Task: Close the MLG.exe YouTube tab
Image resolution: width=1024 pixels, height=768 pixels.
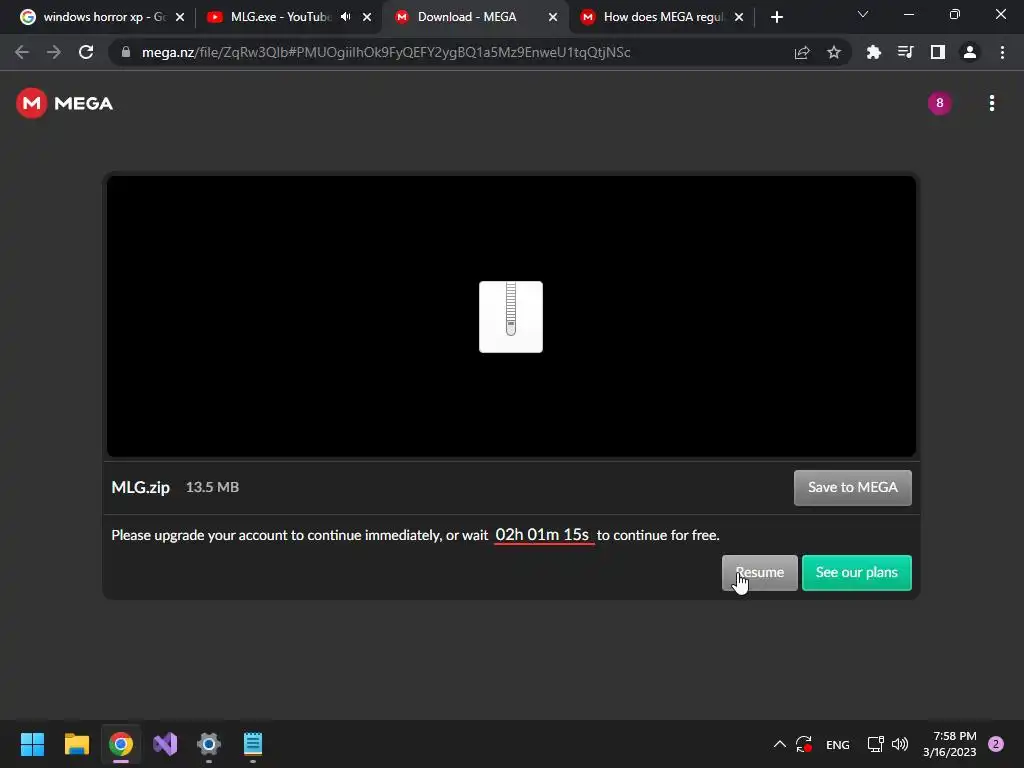Action: 367,17
